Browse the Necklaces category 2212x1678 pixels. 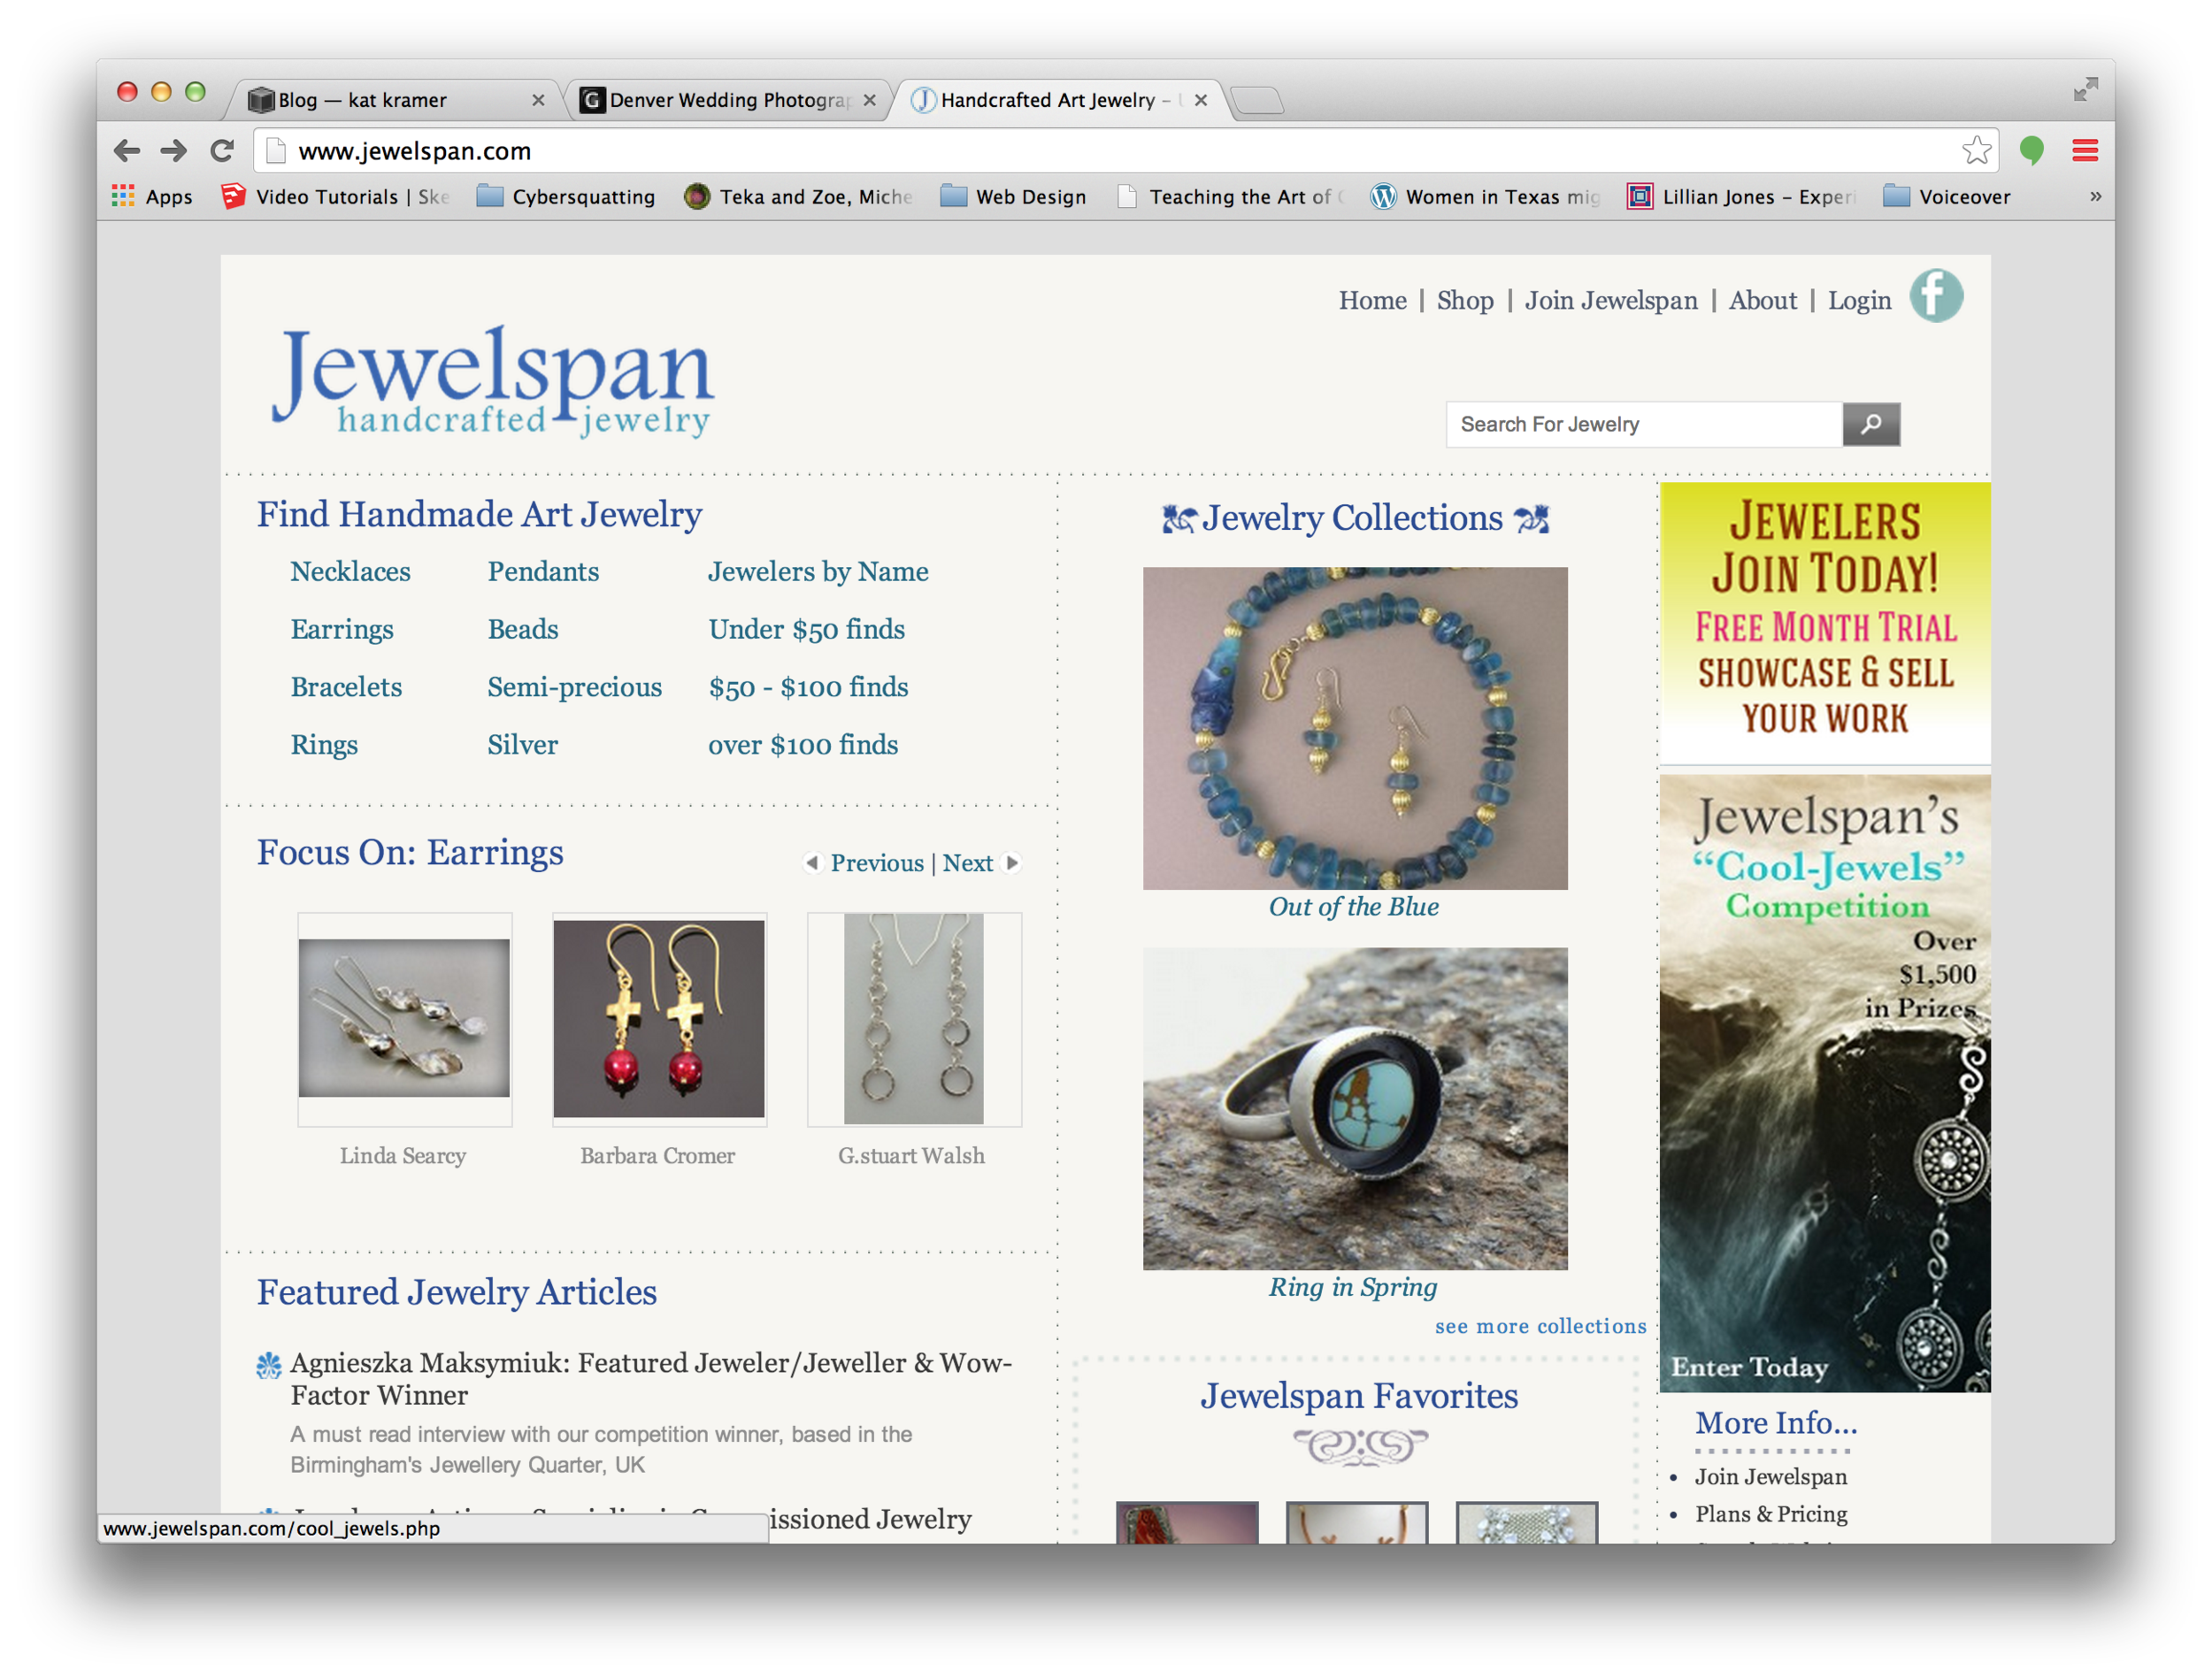click(x=350, y=571)
